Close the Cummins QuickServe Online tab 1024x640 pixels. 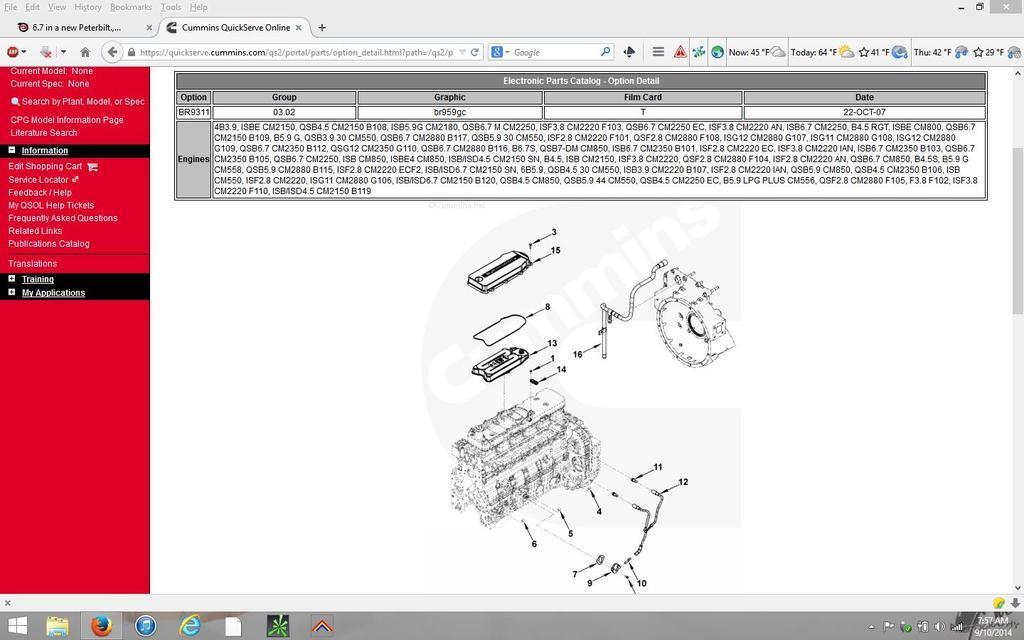[x=298, y=27]
